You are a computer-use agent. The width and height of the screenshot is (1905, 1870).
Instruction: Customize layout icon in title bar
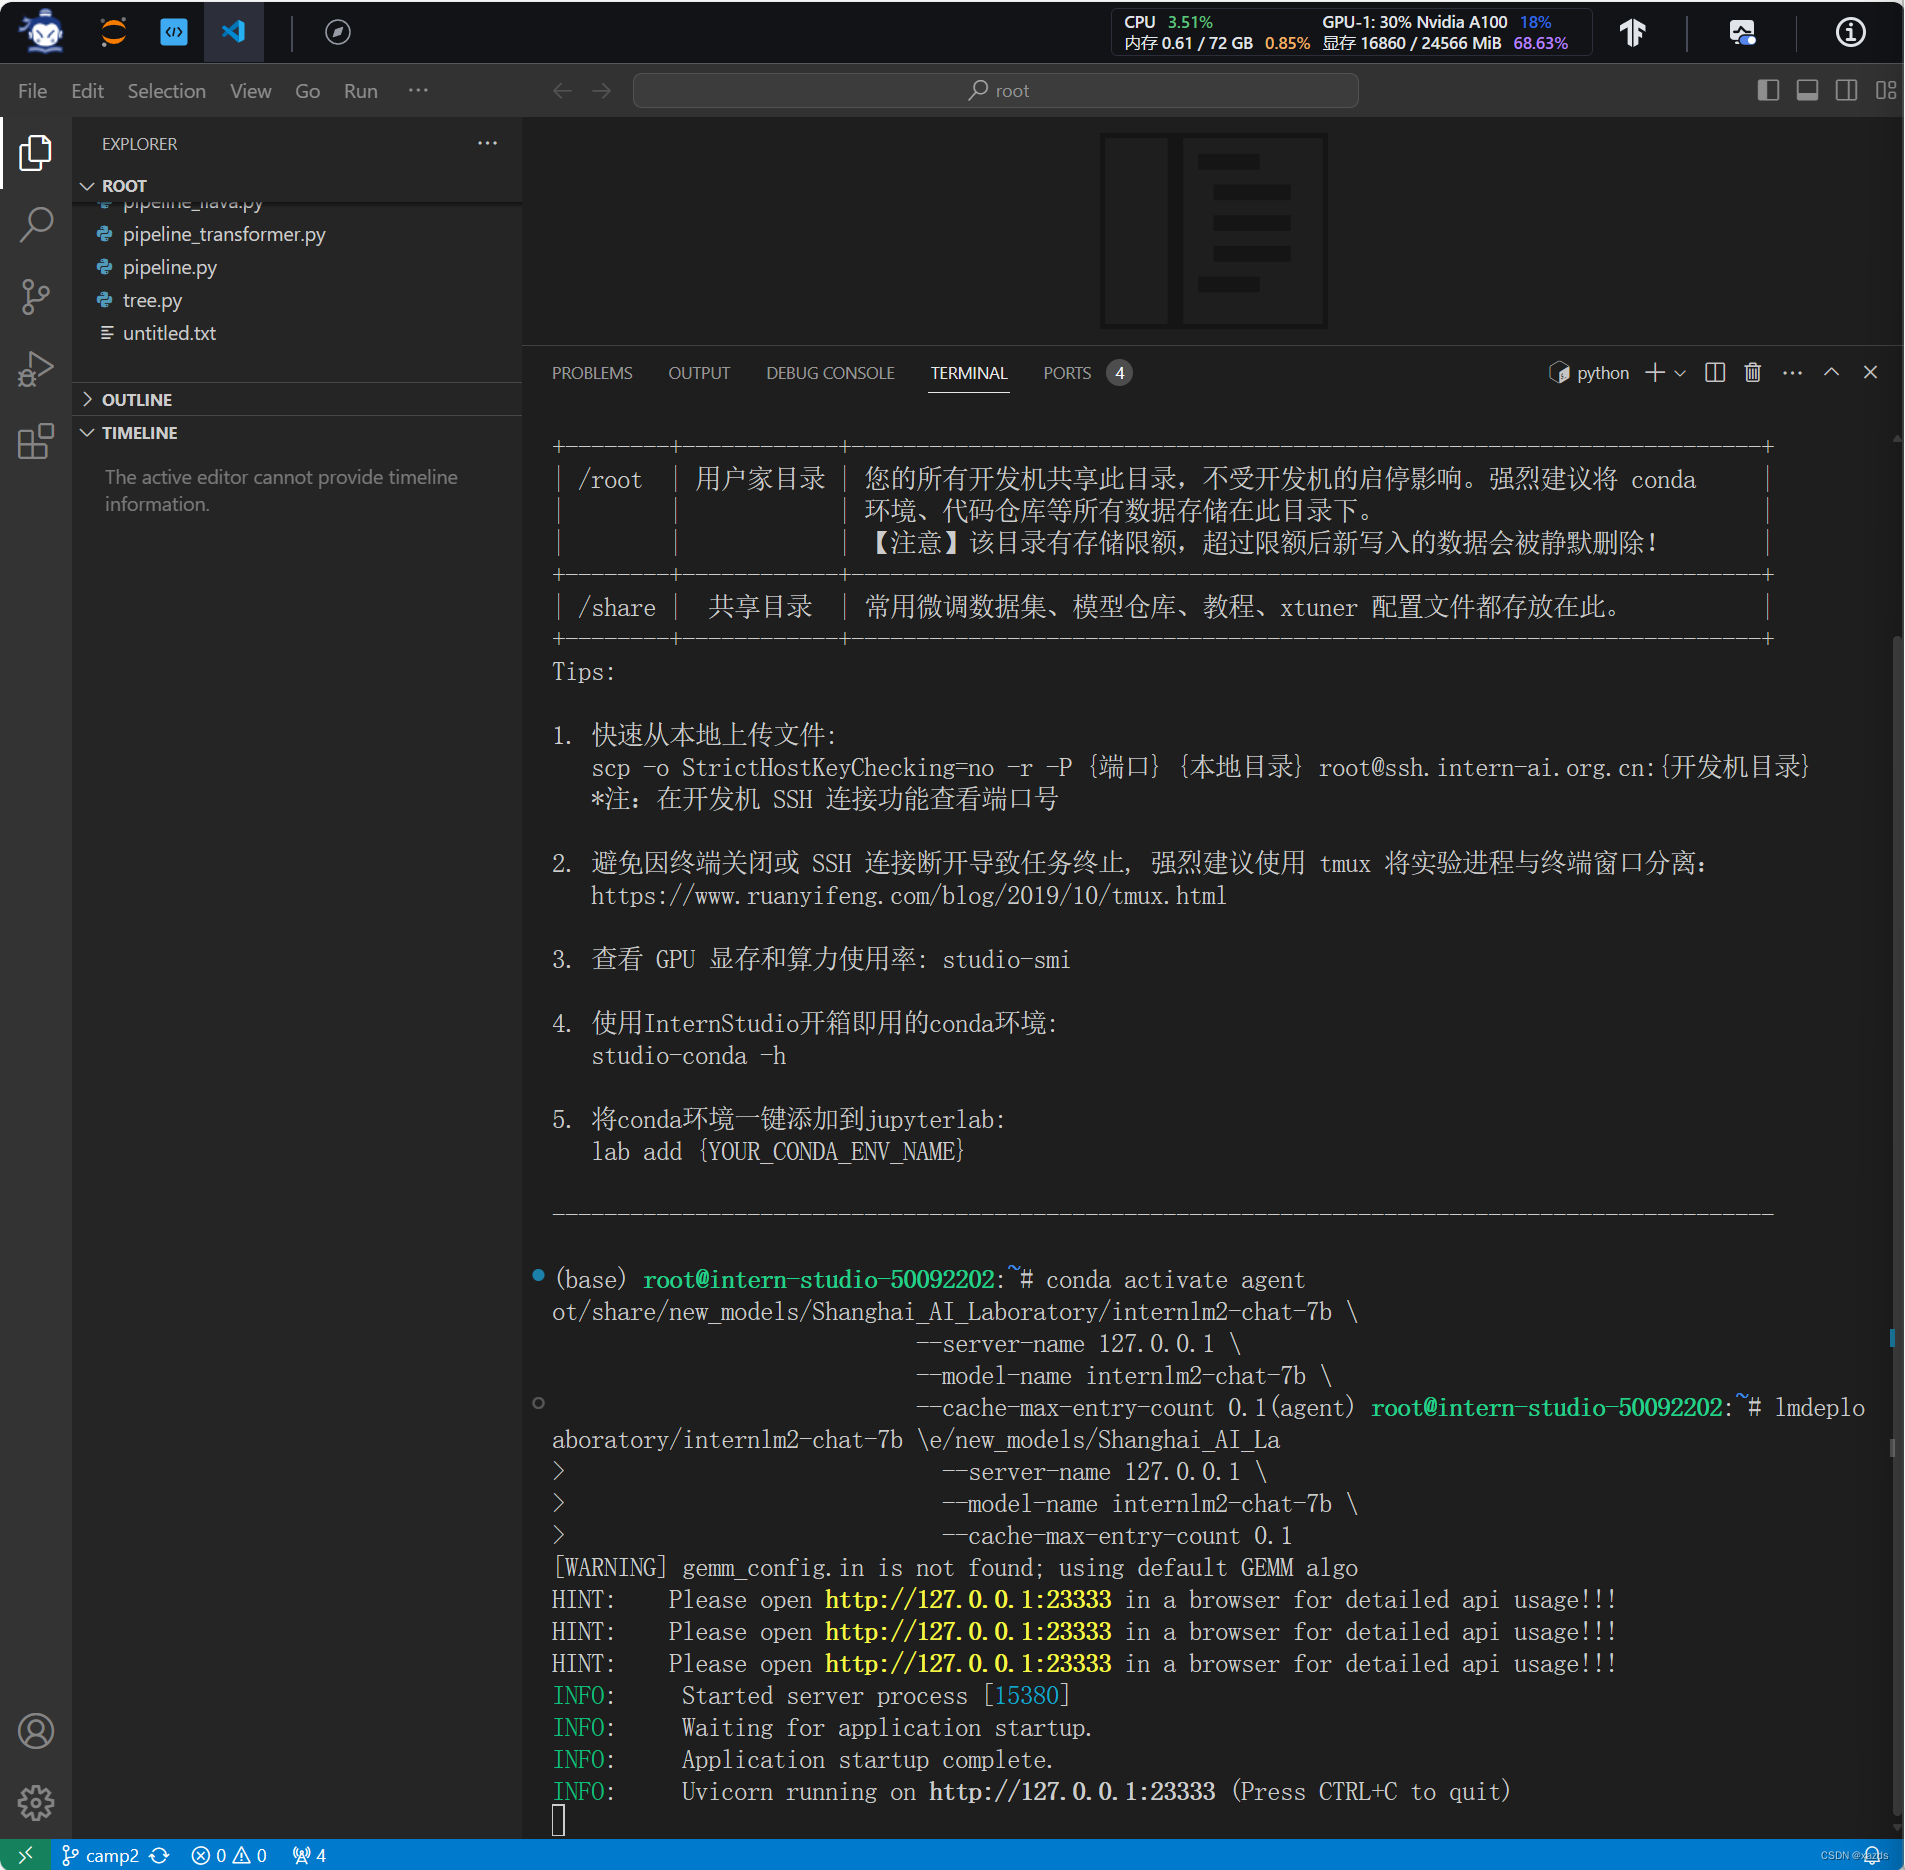(x=1886, y=91)
